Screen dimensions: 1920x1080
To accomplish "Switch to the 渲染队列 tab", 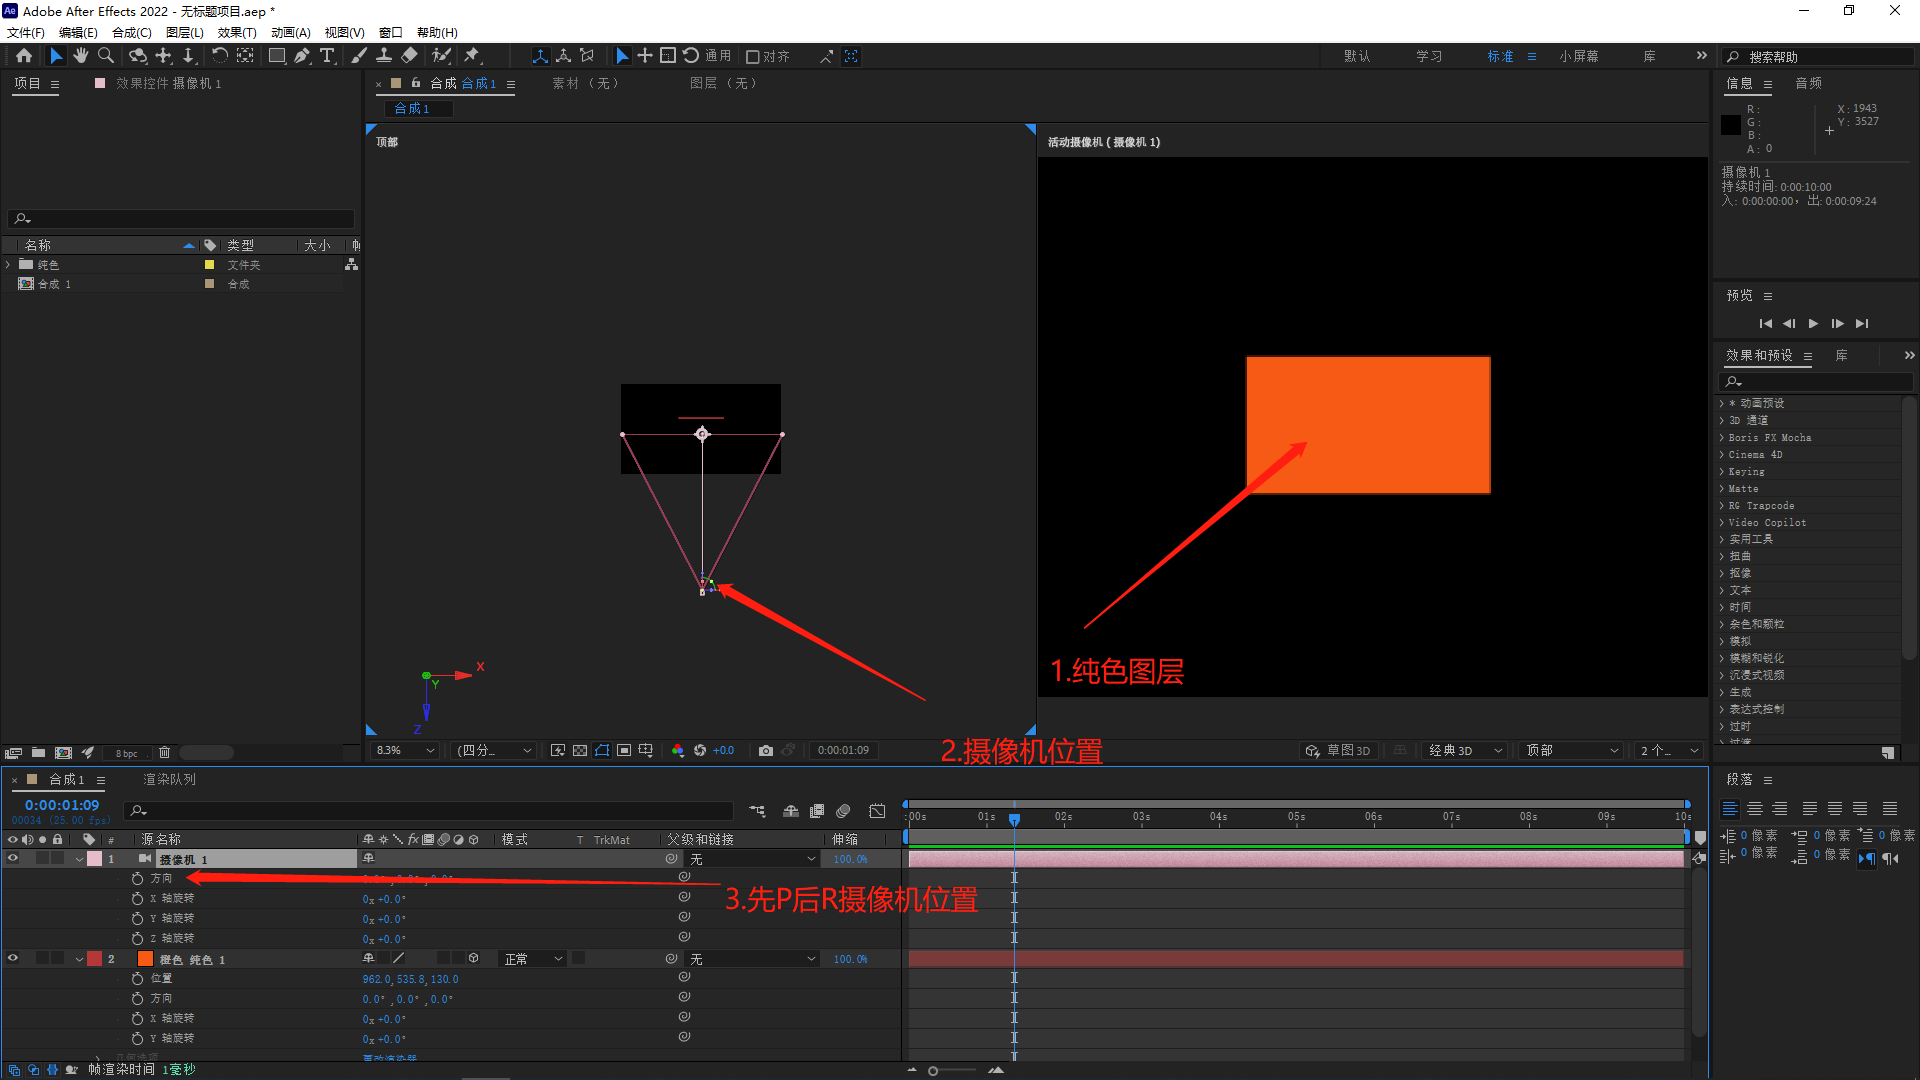I will click(x=169, y=780).
